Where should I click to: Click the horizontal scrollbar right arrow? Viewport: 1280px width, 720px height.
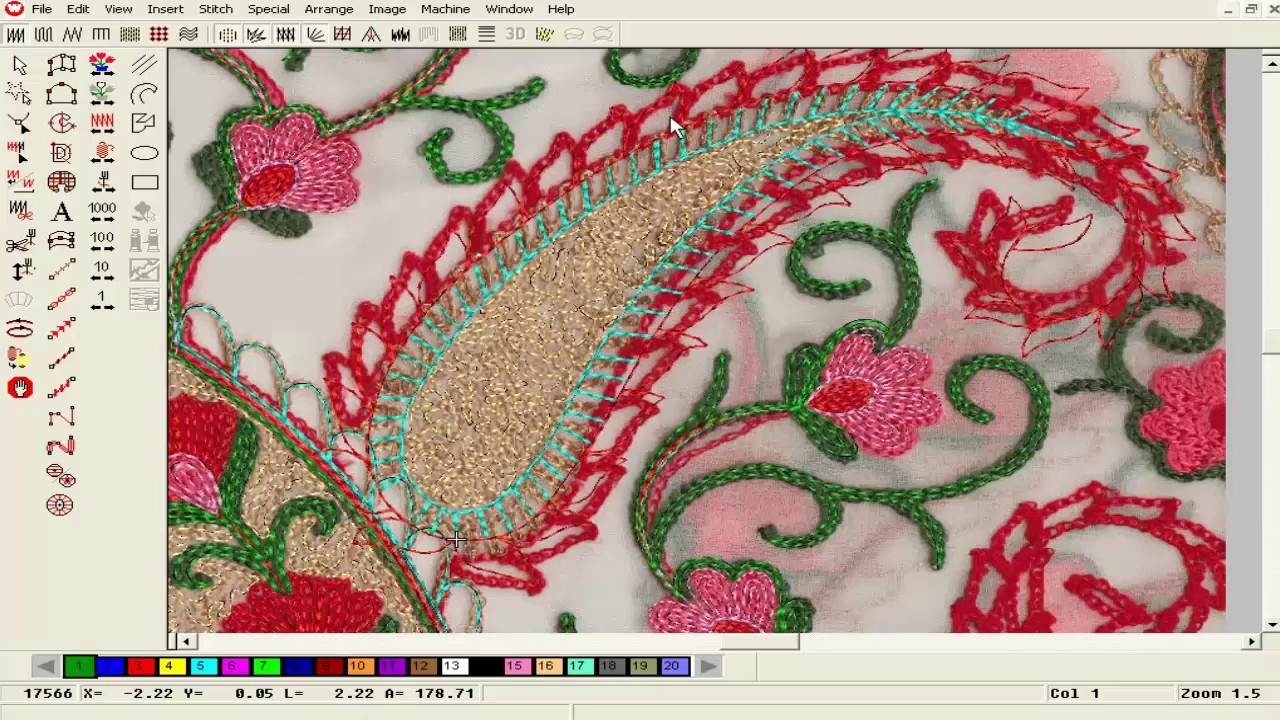tap(1251, 642)
